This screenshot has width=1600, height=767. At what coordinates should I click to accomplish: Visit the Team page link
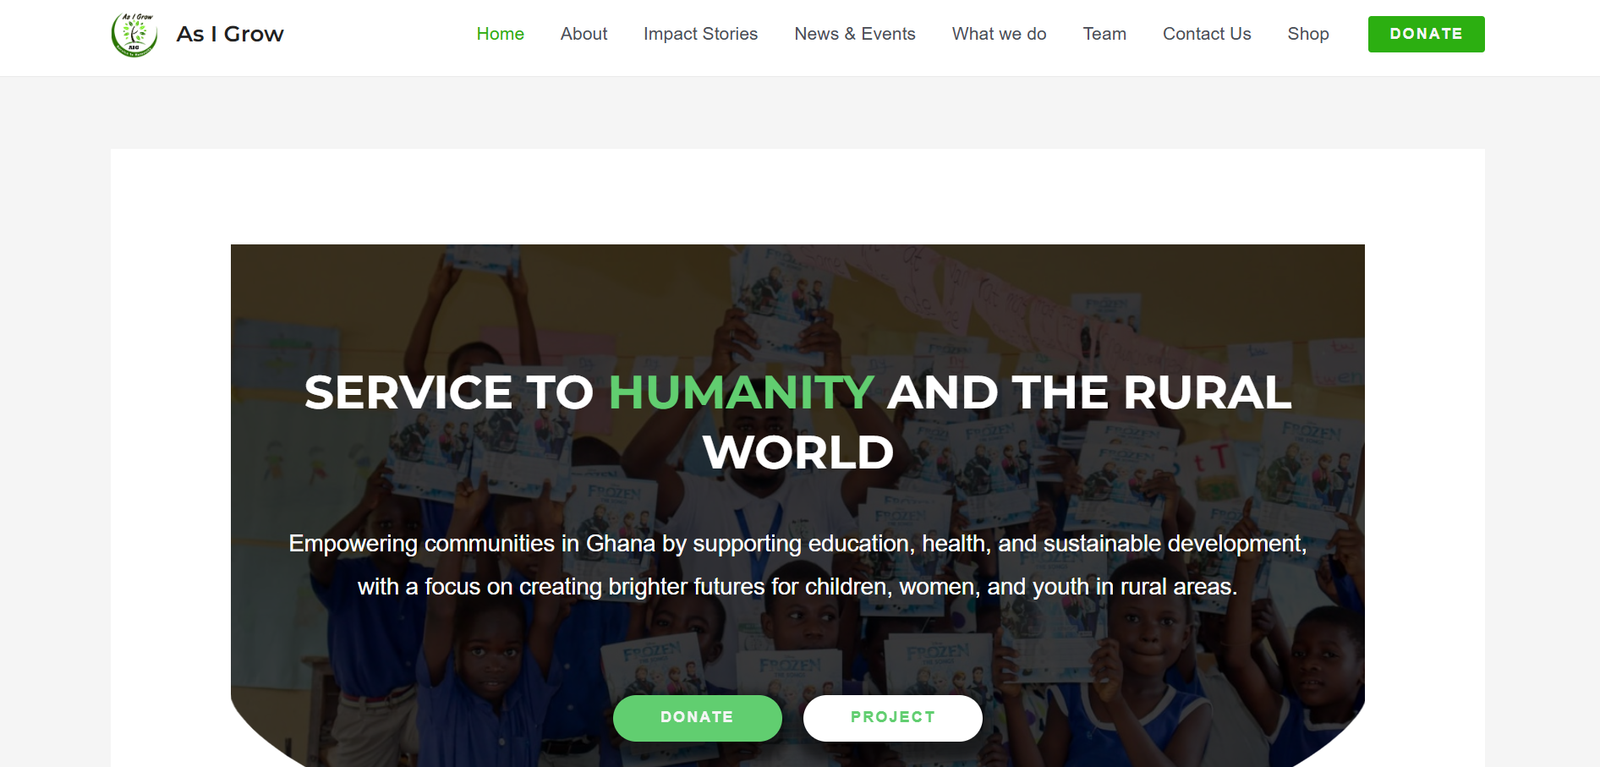tap(1105, 34)
